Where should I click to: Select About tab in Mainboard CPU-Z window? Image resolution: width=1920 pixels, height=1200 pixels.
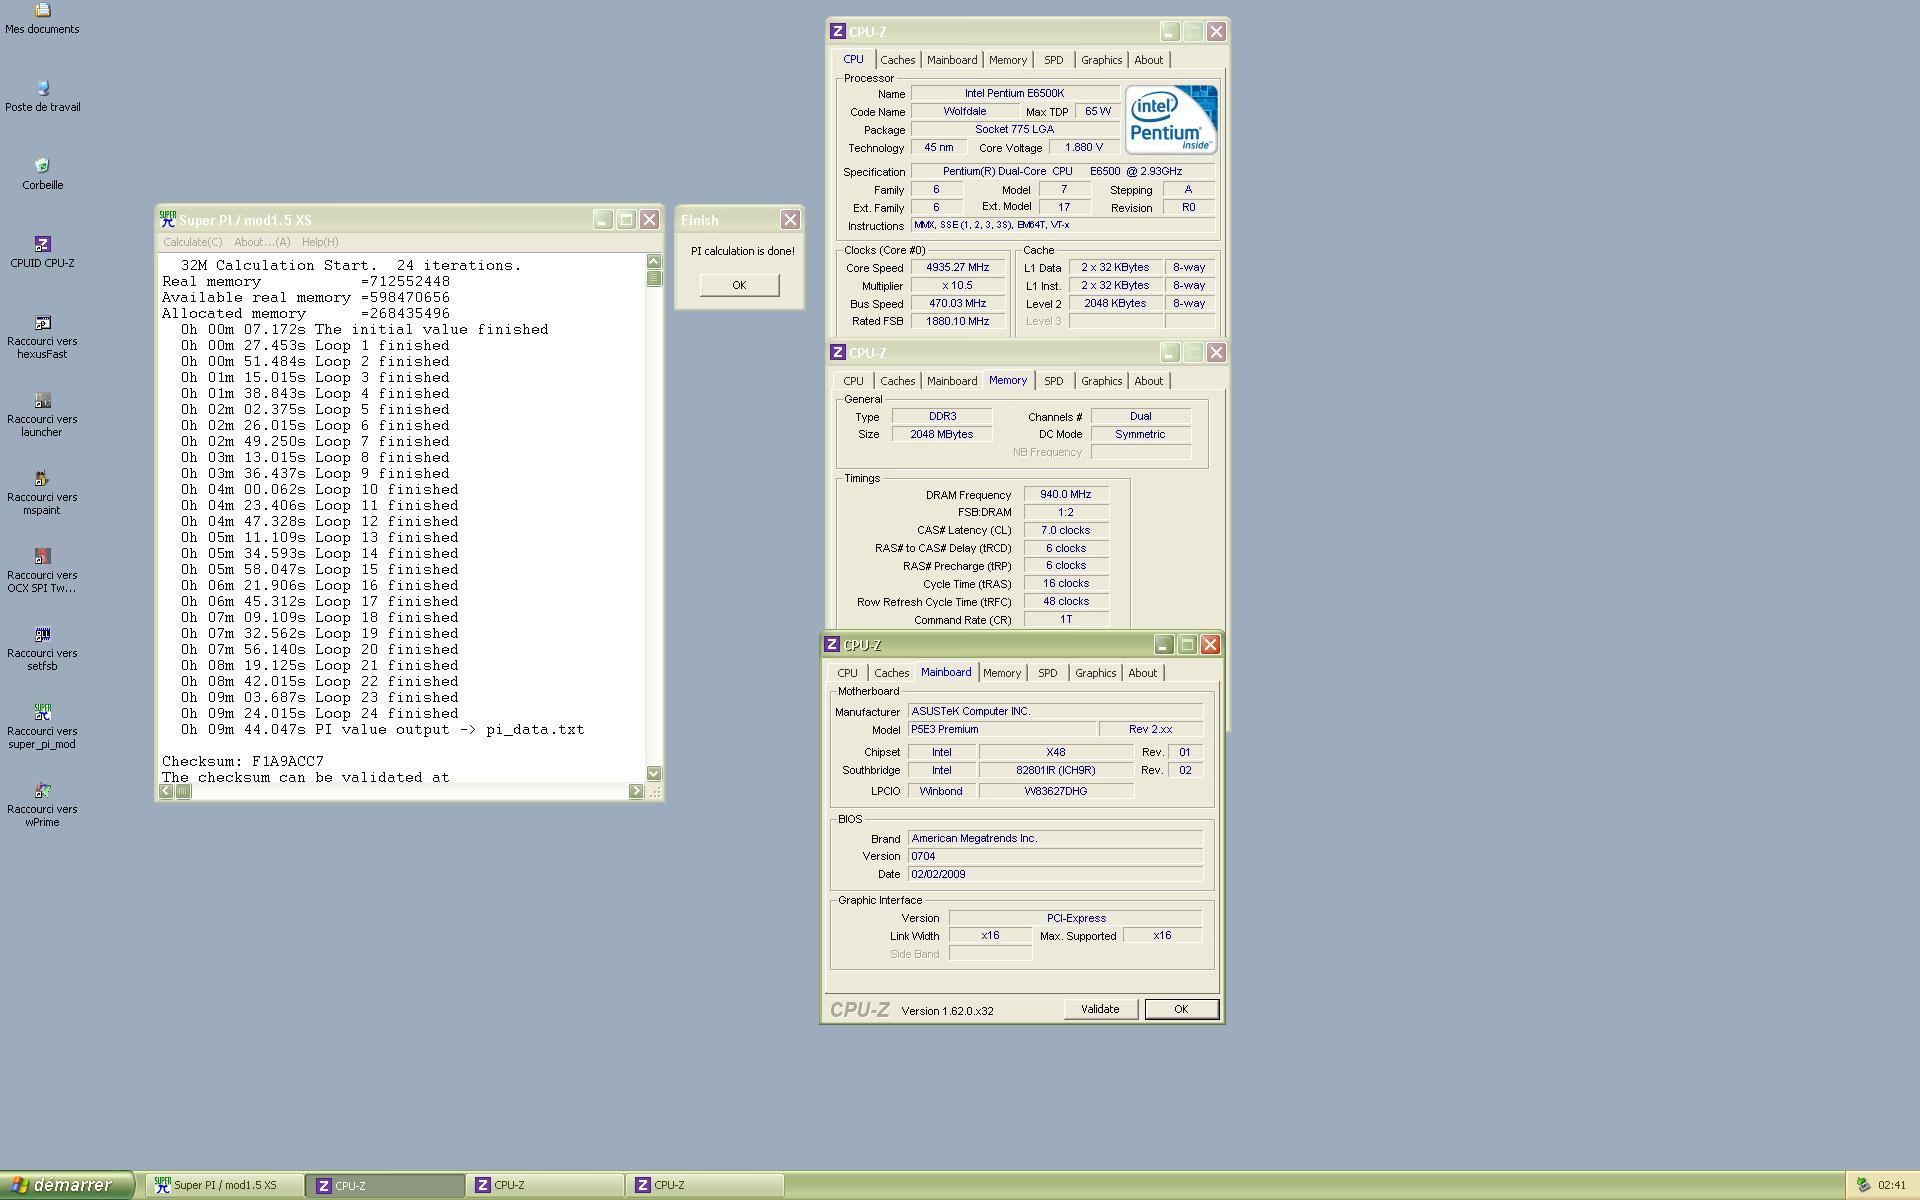point(1143,673)
